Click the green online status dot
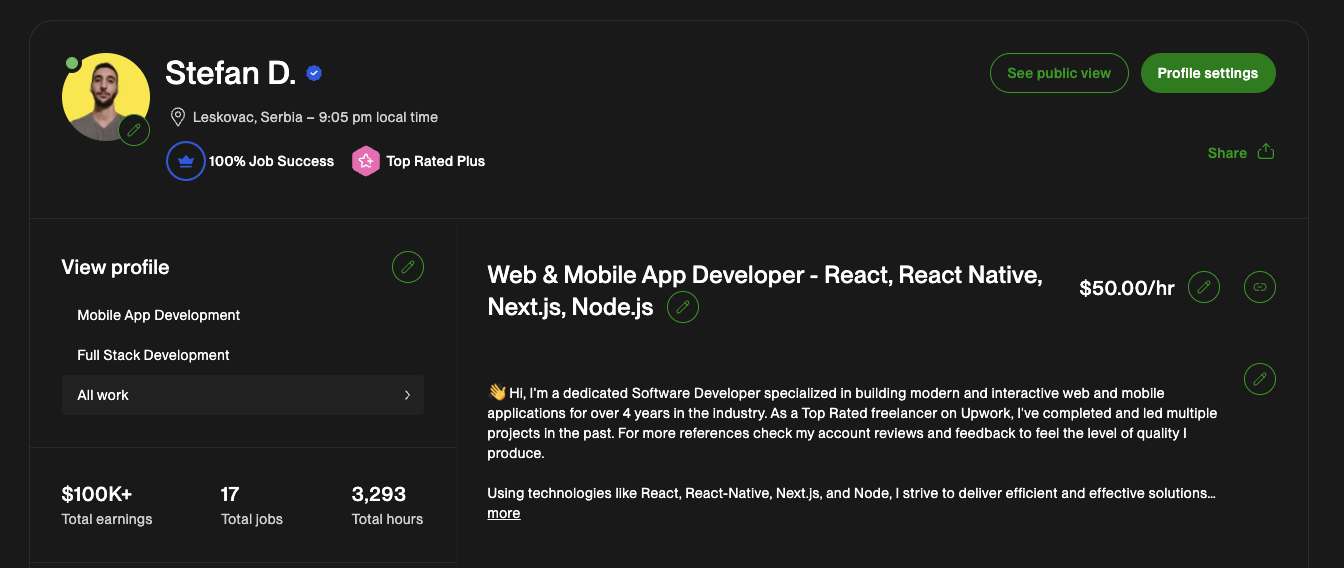The width and height of the screenshot is (1344, 568). point(72,64)
